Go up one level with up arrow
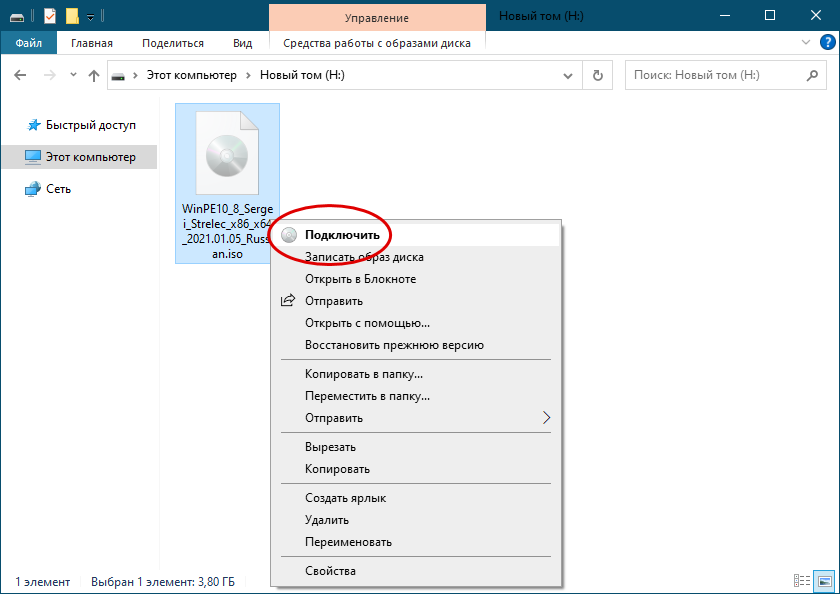This screenshot has width=840, height=594. pyautogui.click(x=94, y=76)
